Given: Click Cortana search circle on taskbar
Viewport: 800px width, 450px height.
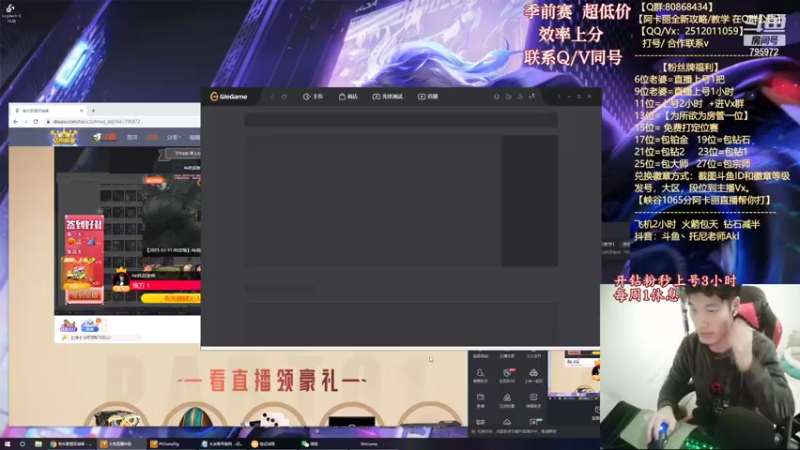Looking at the screenshot, I should click(22, 444).
